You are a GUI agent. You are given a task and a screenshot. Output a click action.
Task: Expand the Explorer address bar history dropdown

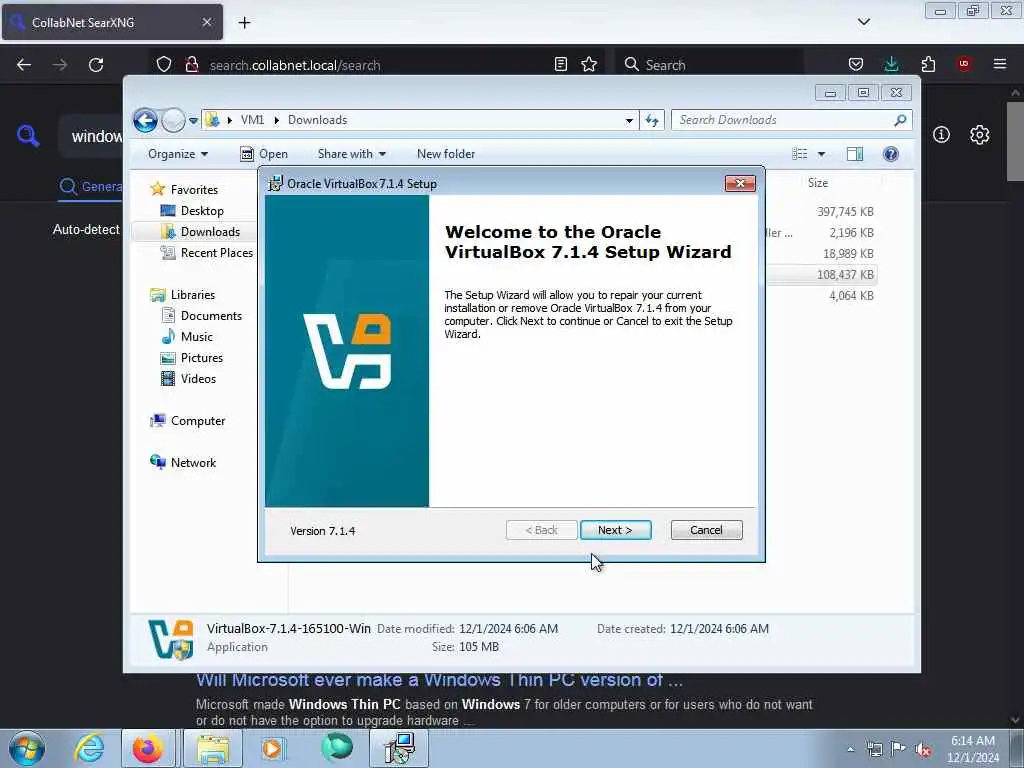[x=629, y=120]
